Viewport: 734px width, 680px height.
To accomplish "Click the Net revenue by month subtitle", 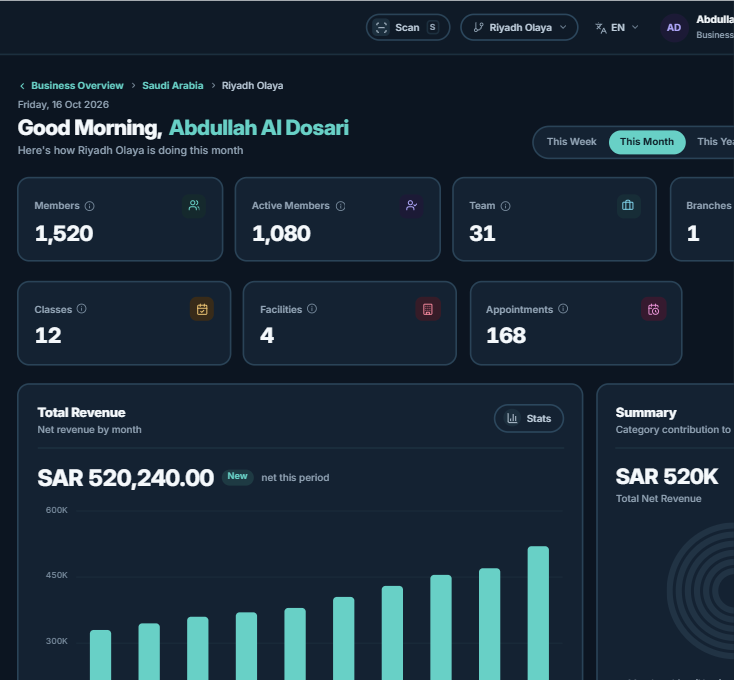I will coord(89,430).
